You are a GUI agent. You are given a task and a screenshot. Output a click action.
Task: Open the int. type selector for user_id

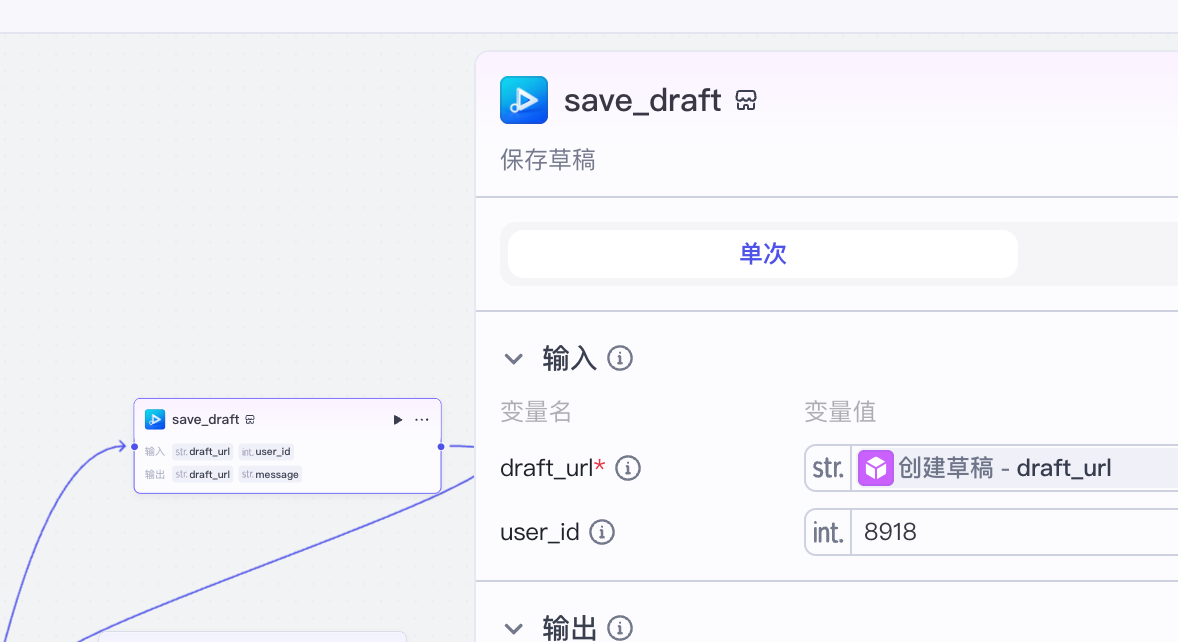tap(828, 532)
